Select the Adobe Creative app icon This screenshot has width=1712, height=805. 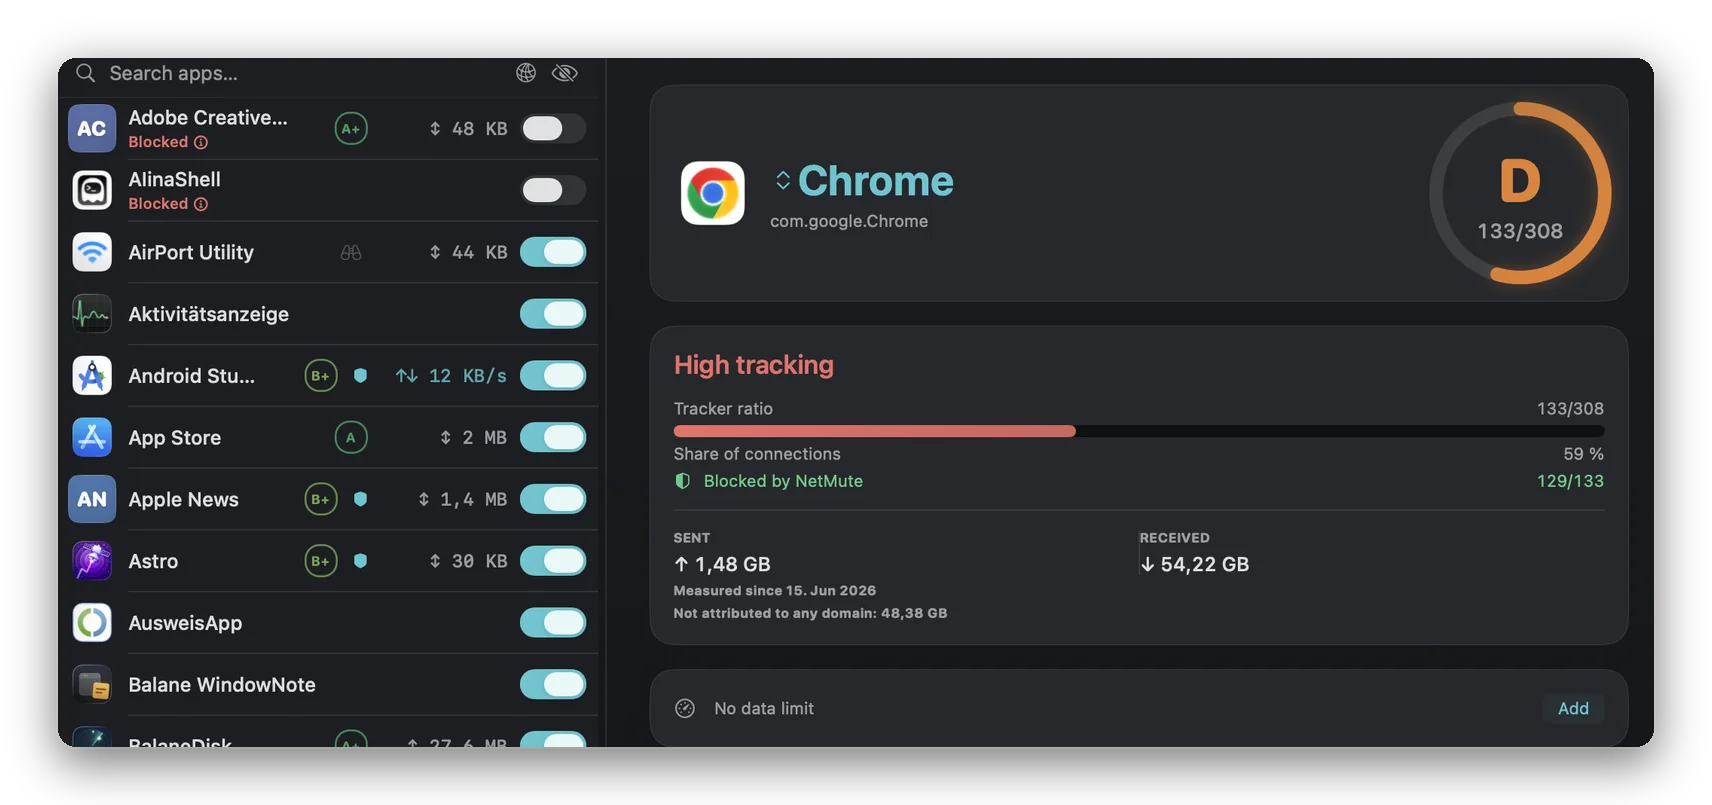coord(92,128)
